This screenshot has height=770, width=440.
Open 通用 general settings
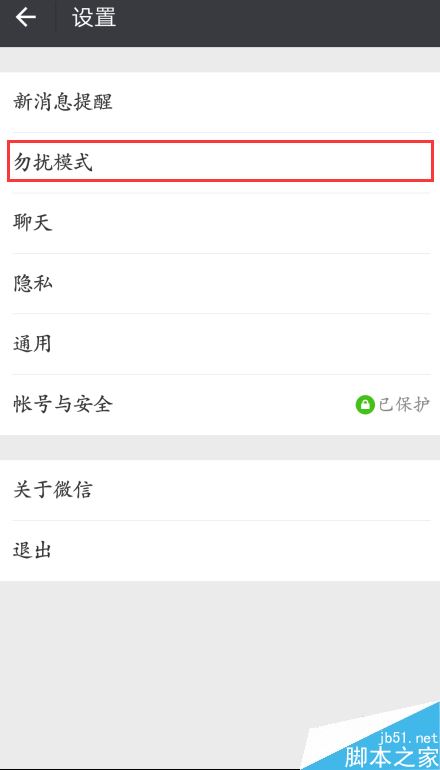[x=220, y=344]
